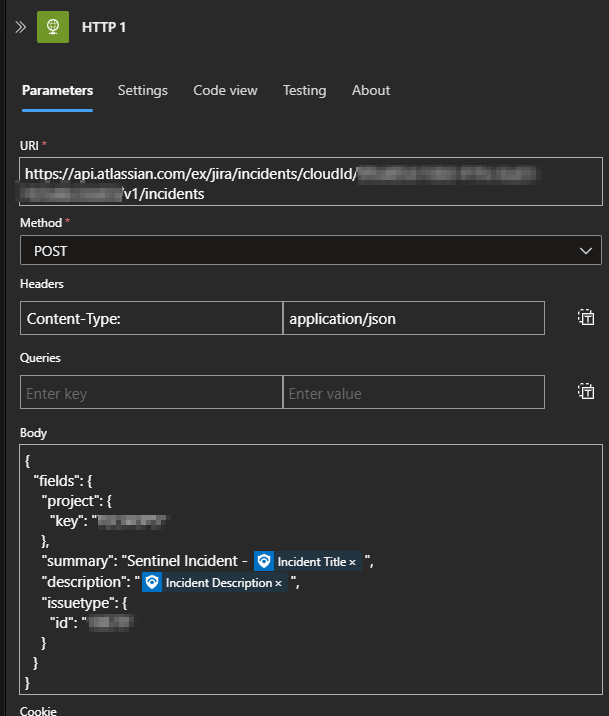609x716 pixels.
Task: Expand Method dropdown via chevron arrow
Action: pyautogui.click(x=586, y=251)
